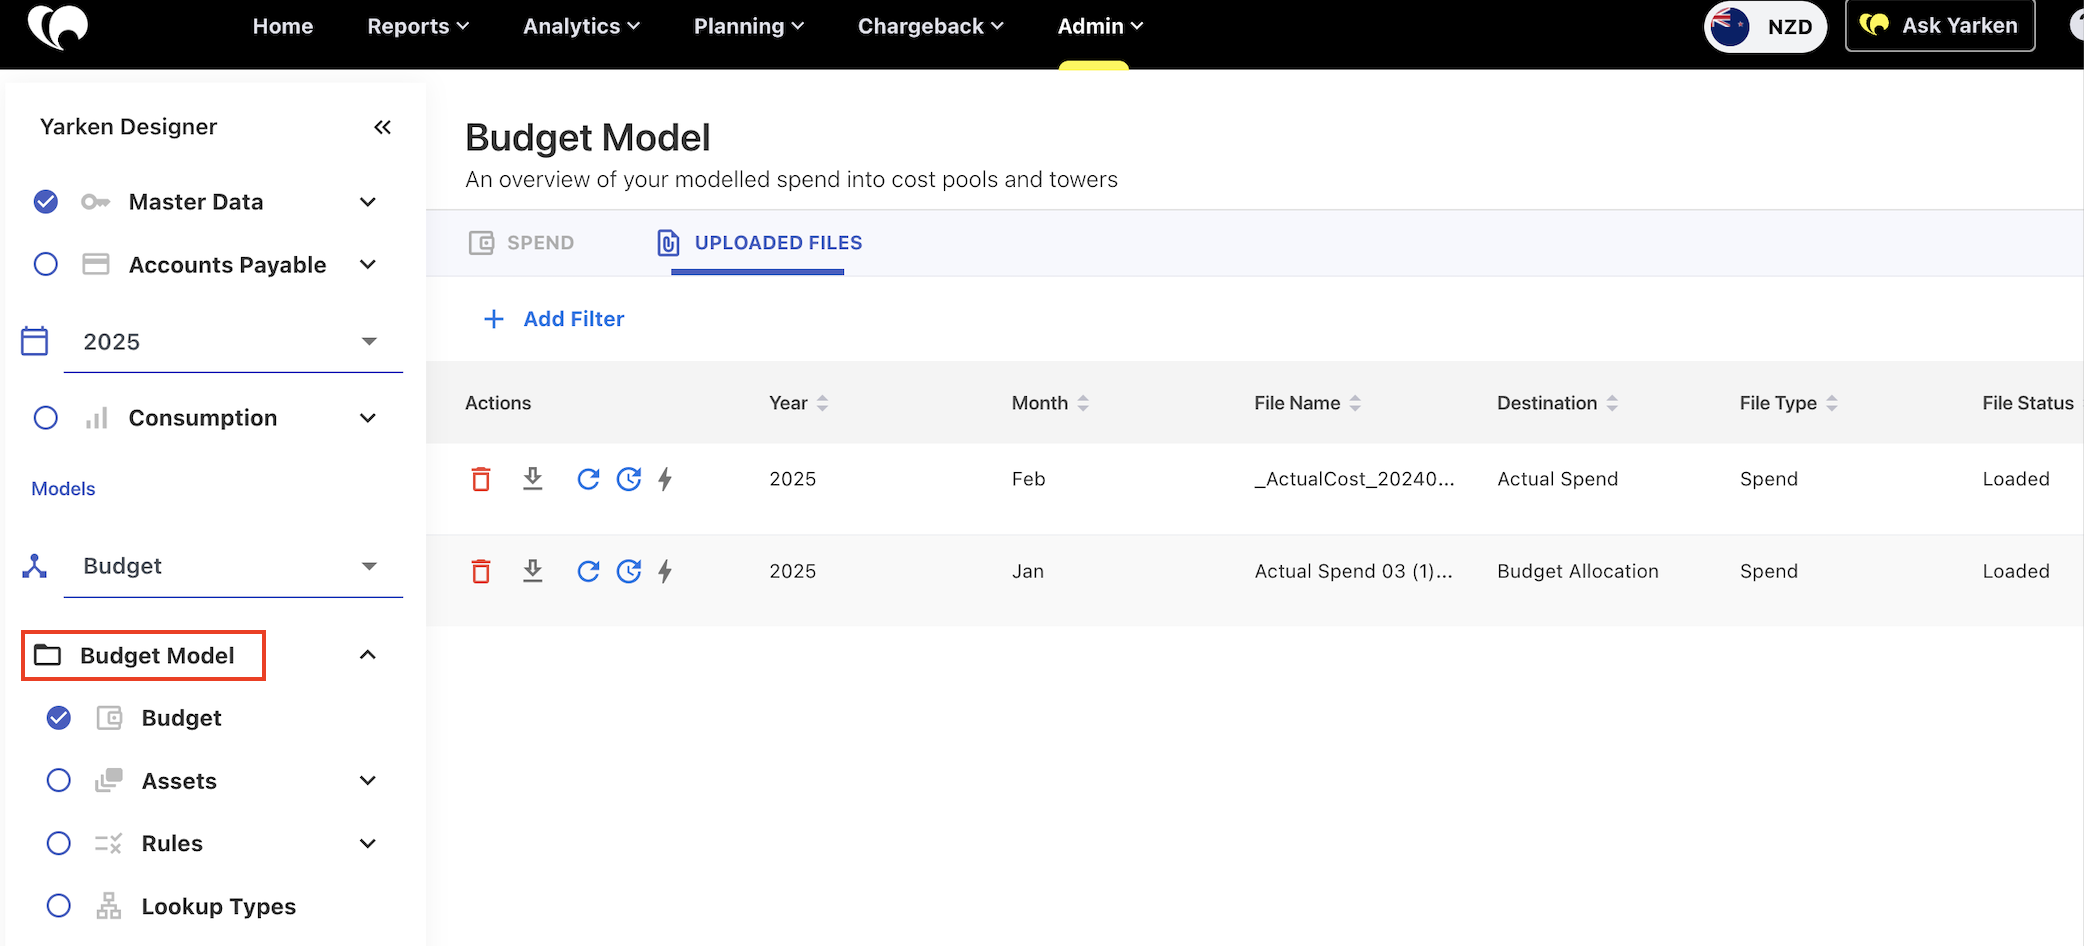Screen dimensions: 2084x946
Task: Click the Yarken logo in header
Action: (58, 26)
